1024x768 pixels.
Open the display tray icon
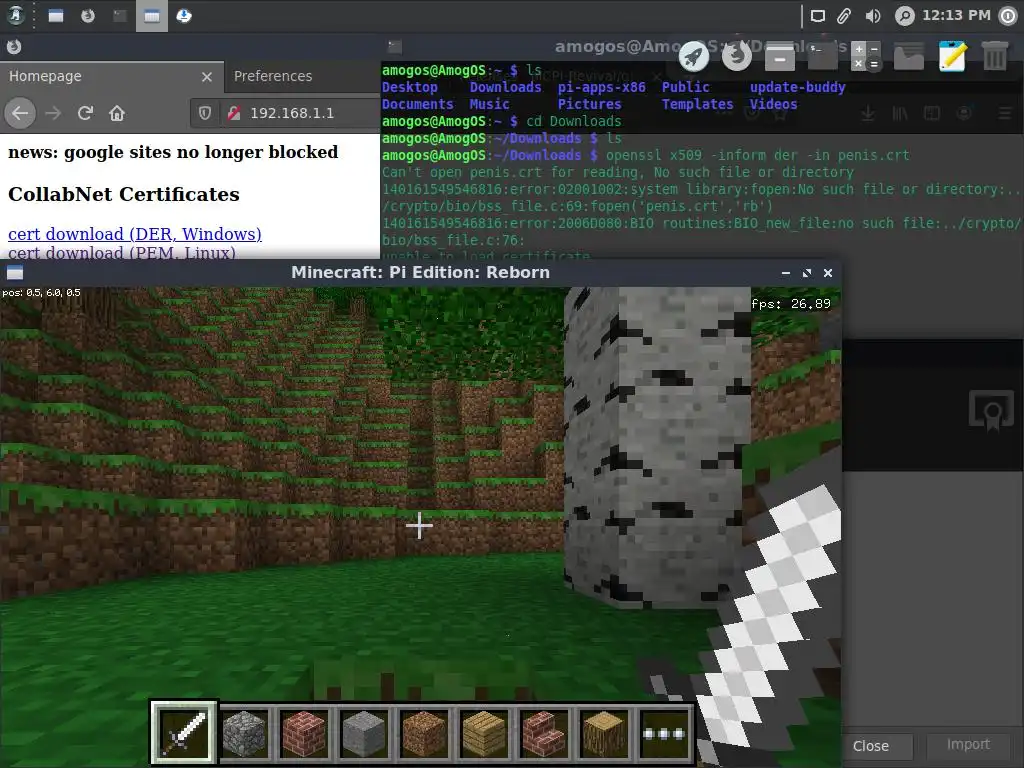pyautogui.click(x=818, y=16)
